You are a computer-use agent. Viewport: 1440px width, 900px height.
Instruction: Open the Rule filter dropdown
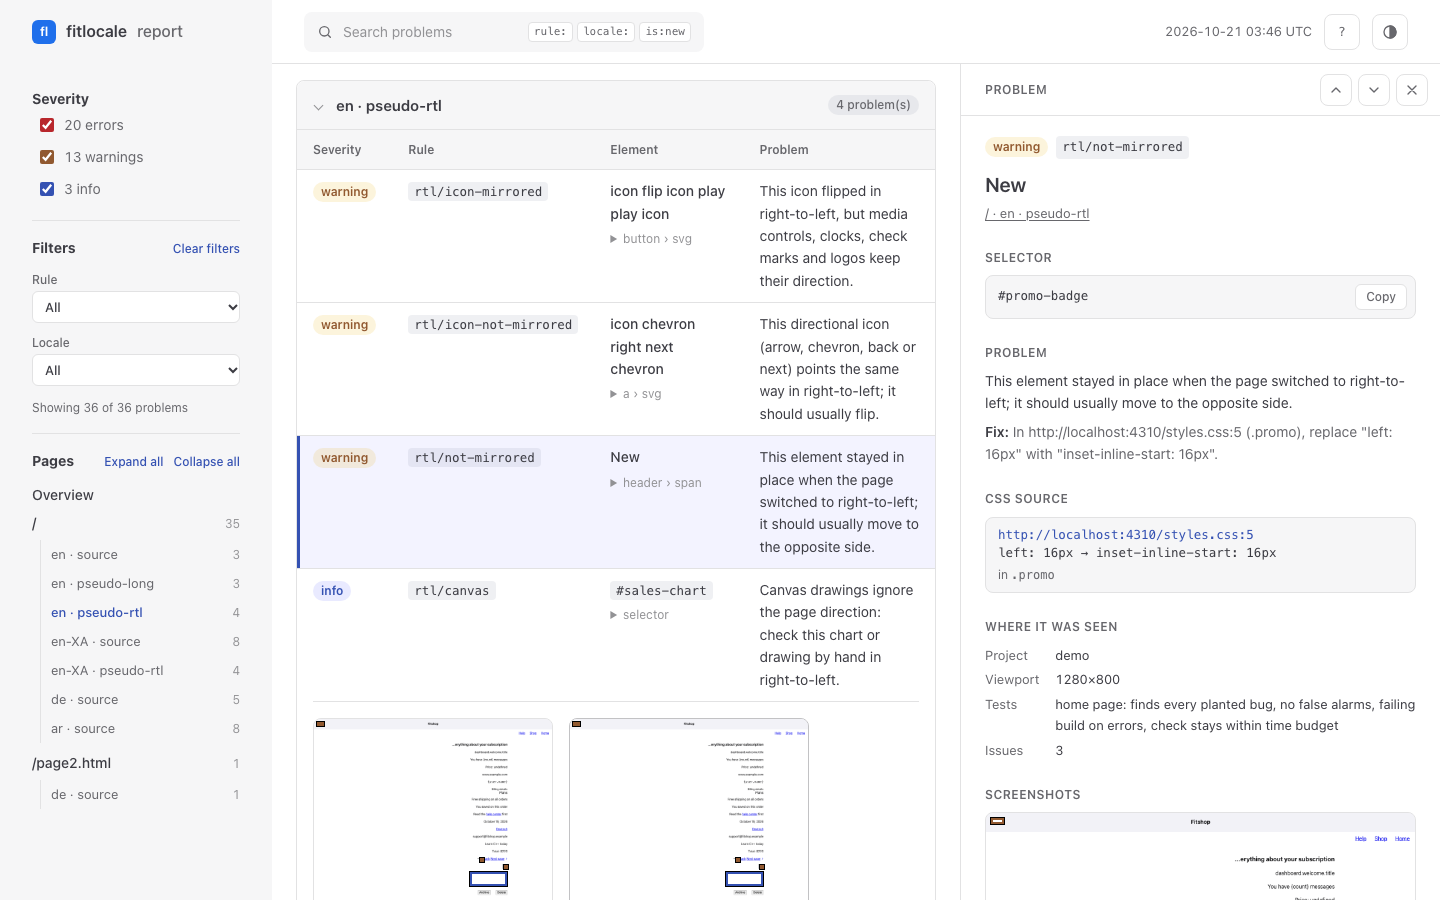tap(136, 307)
